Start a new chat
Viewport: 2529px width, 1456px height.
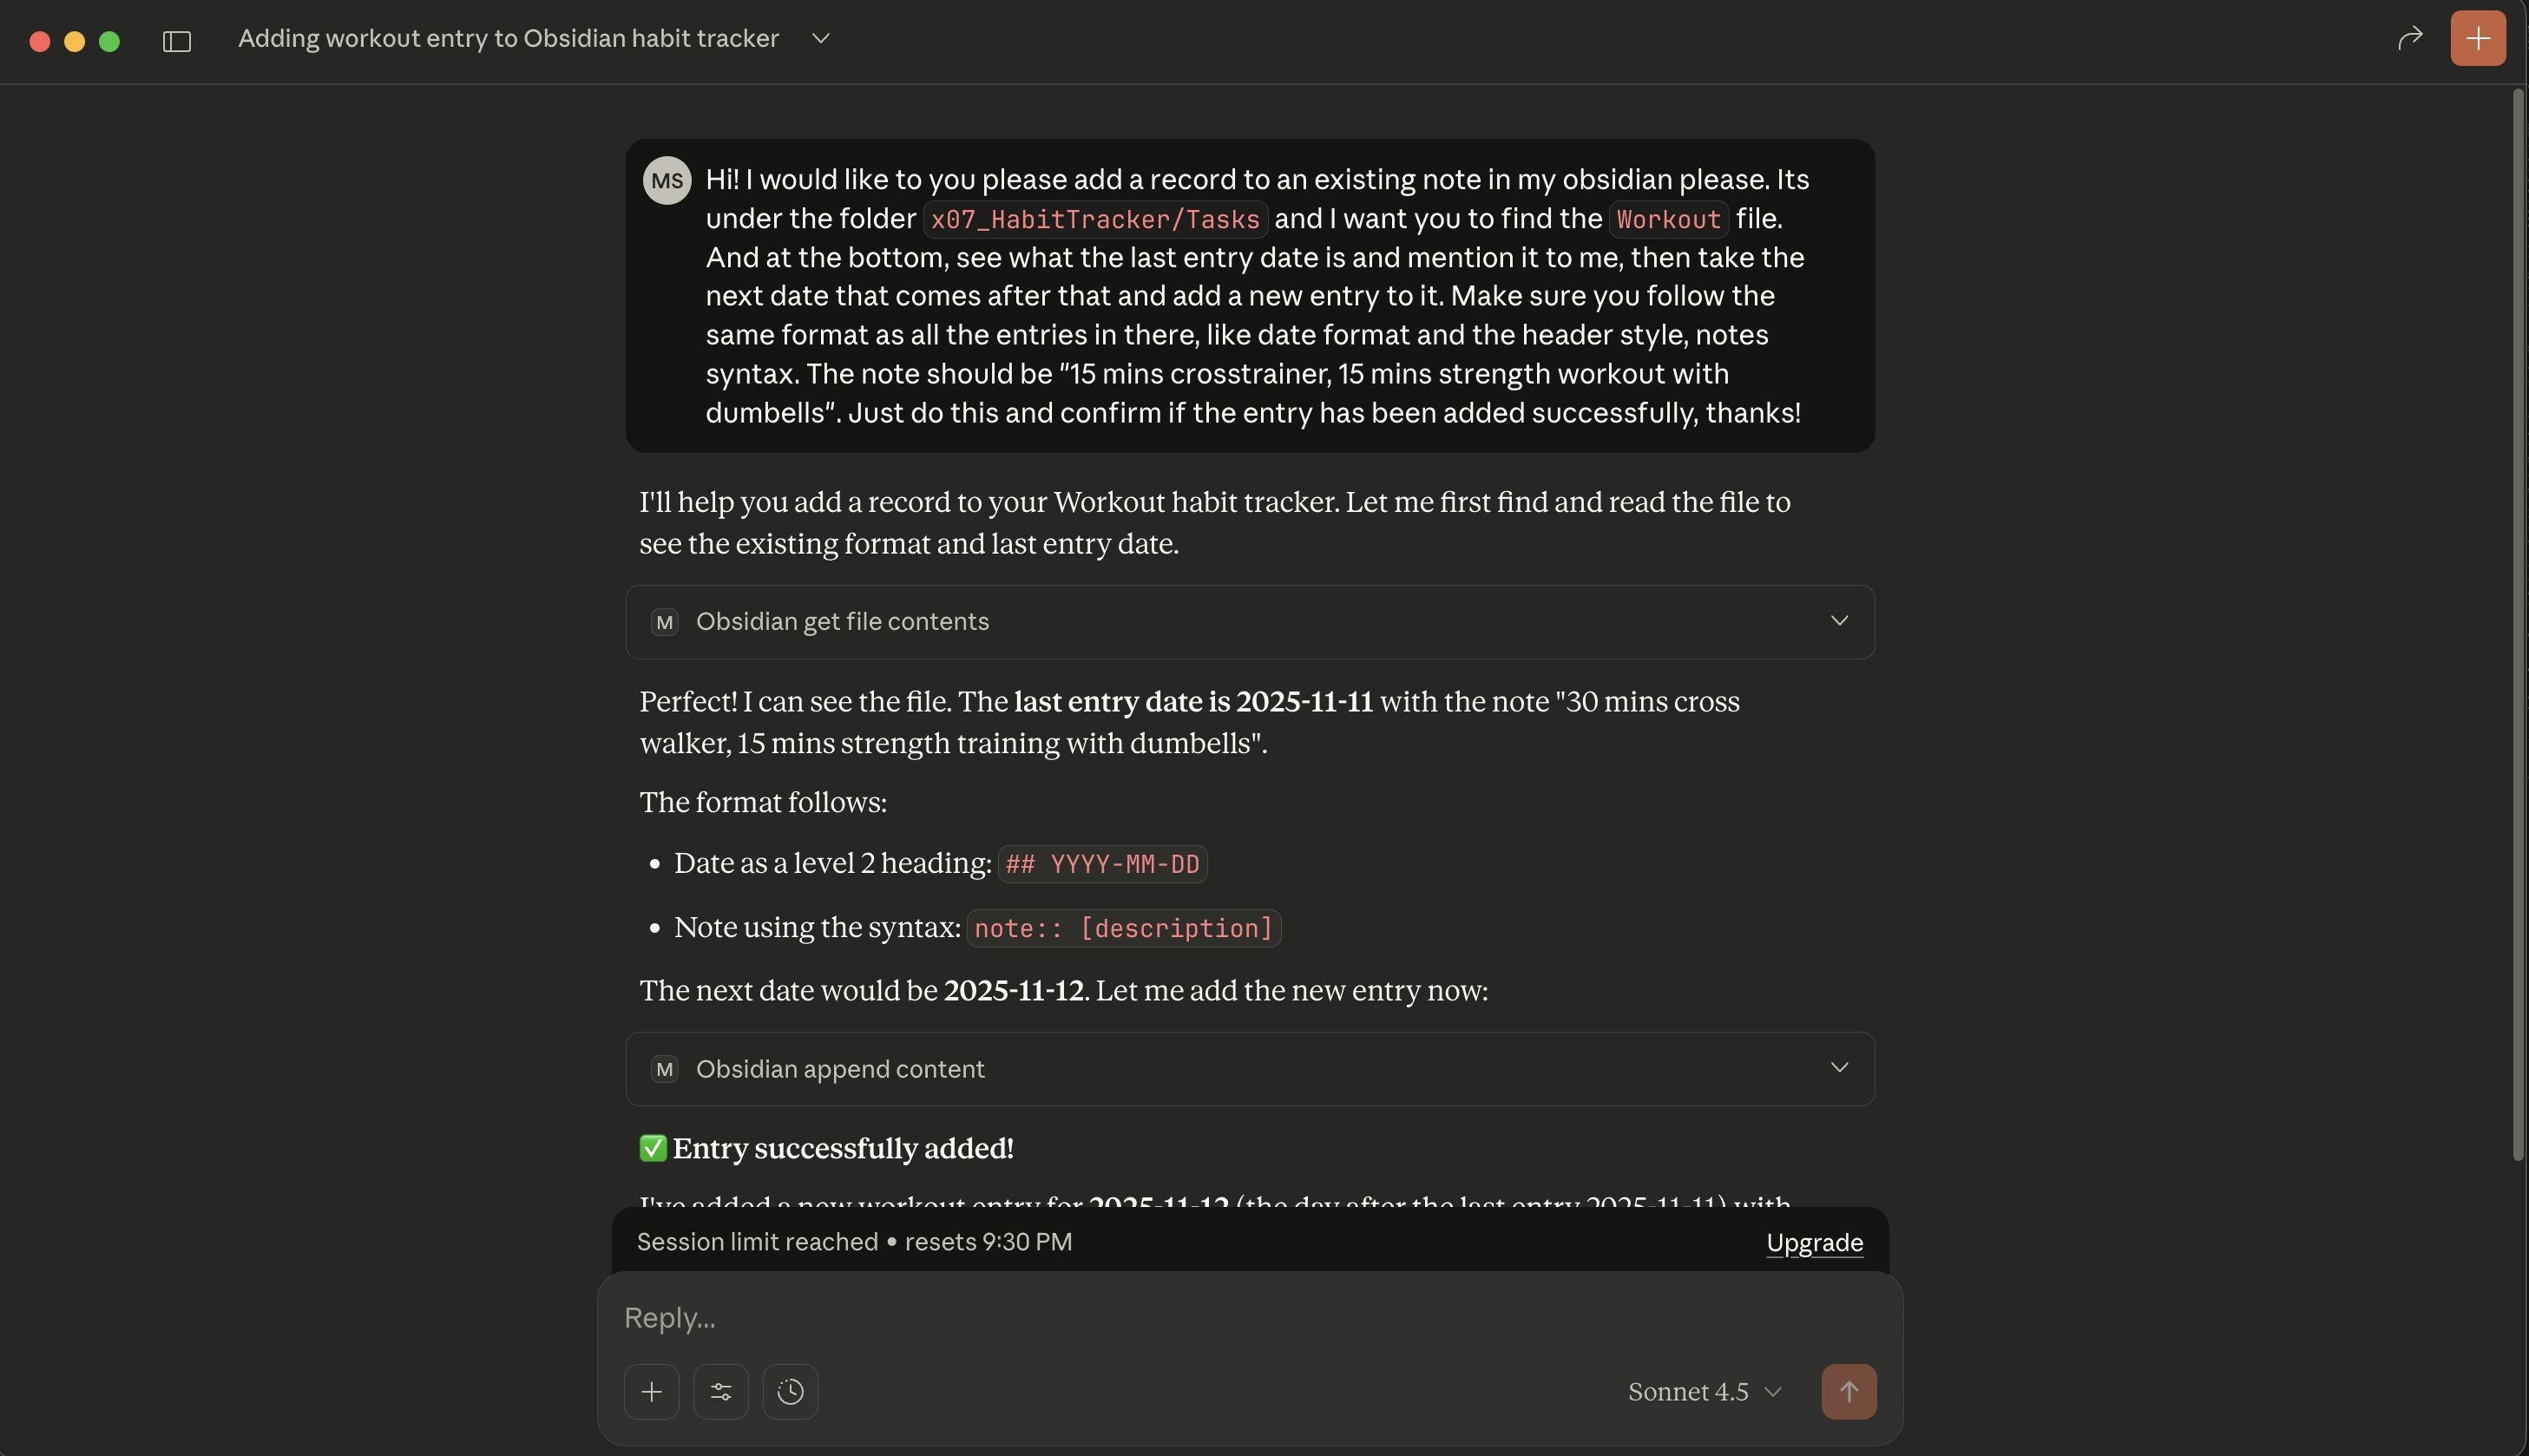coord(2478,38)
